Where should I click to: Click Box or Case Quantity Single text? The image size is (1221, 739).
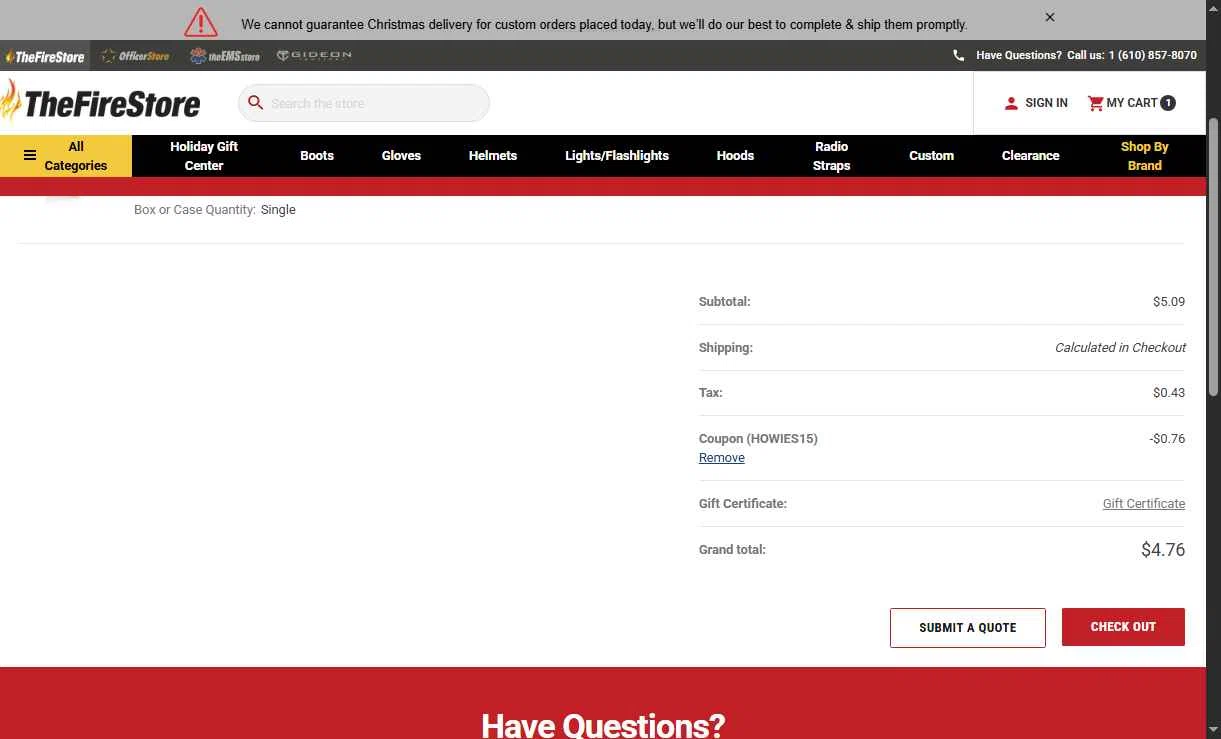coord(215,210)
